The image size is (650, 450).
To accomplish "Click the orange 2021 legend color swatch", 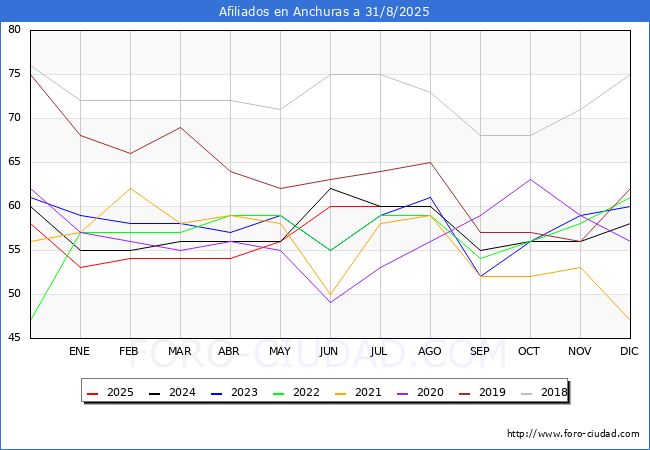I will [x=341, y=393].
